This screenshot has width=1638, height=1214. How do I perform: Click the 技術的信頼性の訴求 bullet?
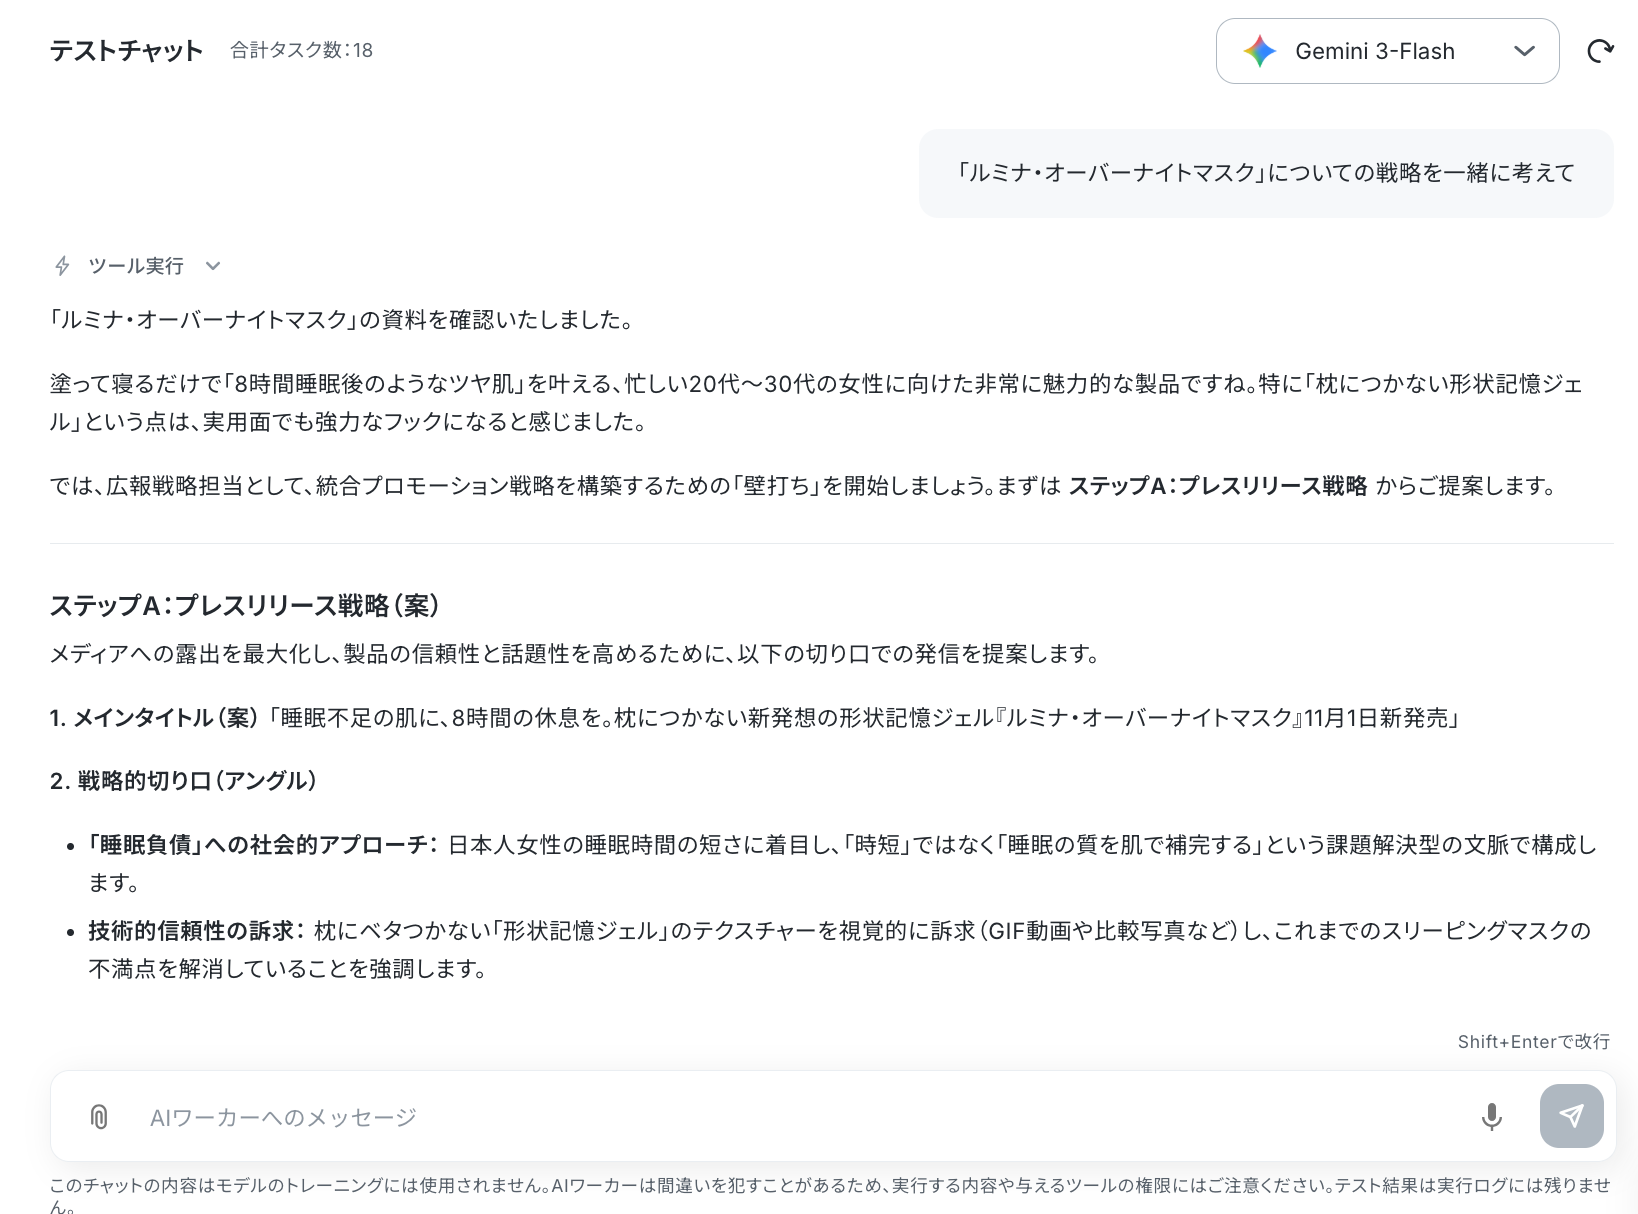pos(840,950)
